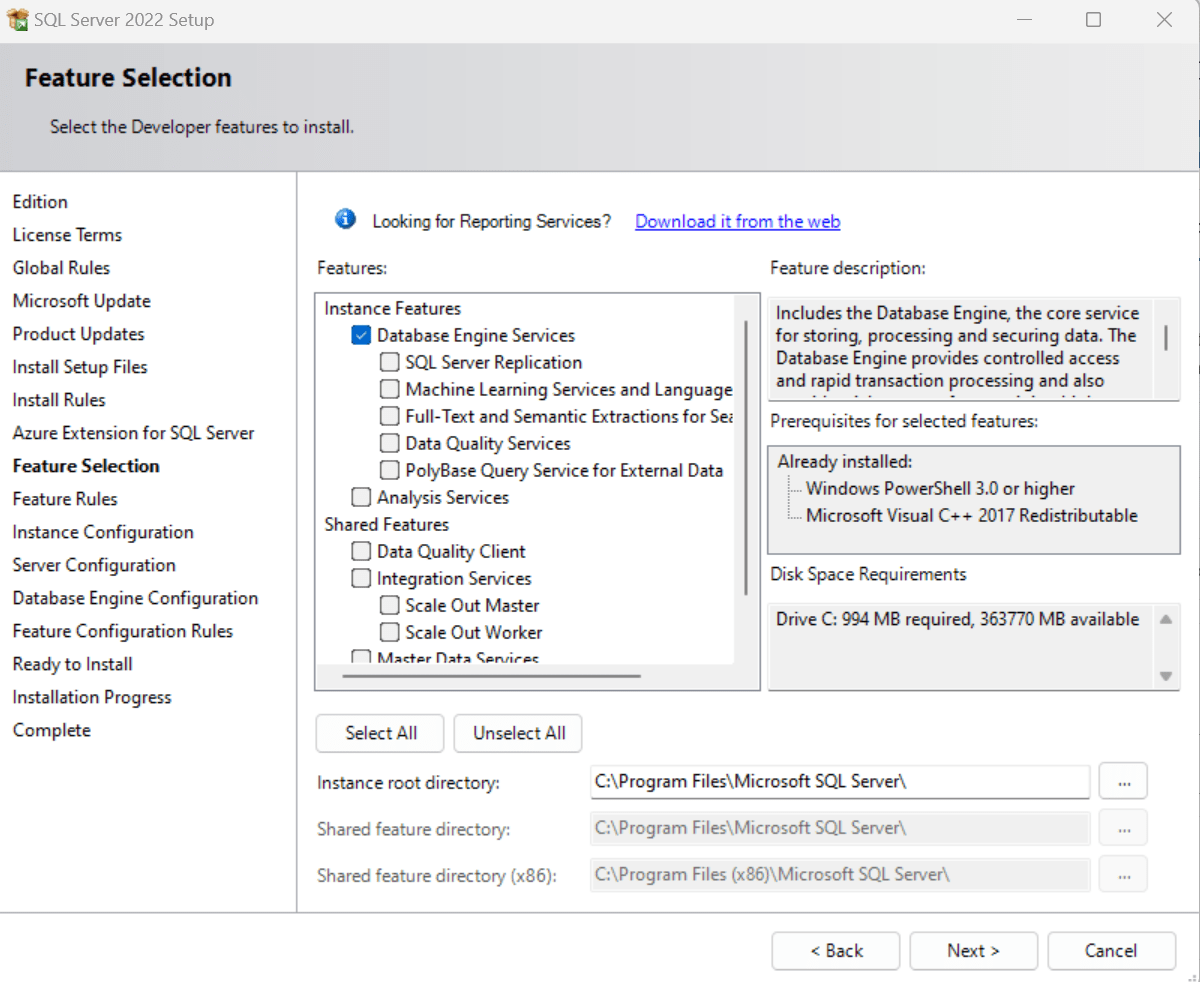The width and height of the screenshot is (1200, 982).
Task: Click Windows PowerShell 3.0 or higher entry
Action: click(x=940, y=489)
